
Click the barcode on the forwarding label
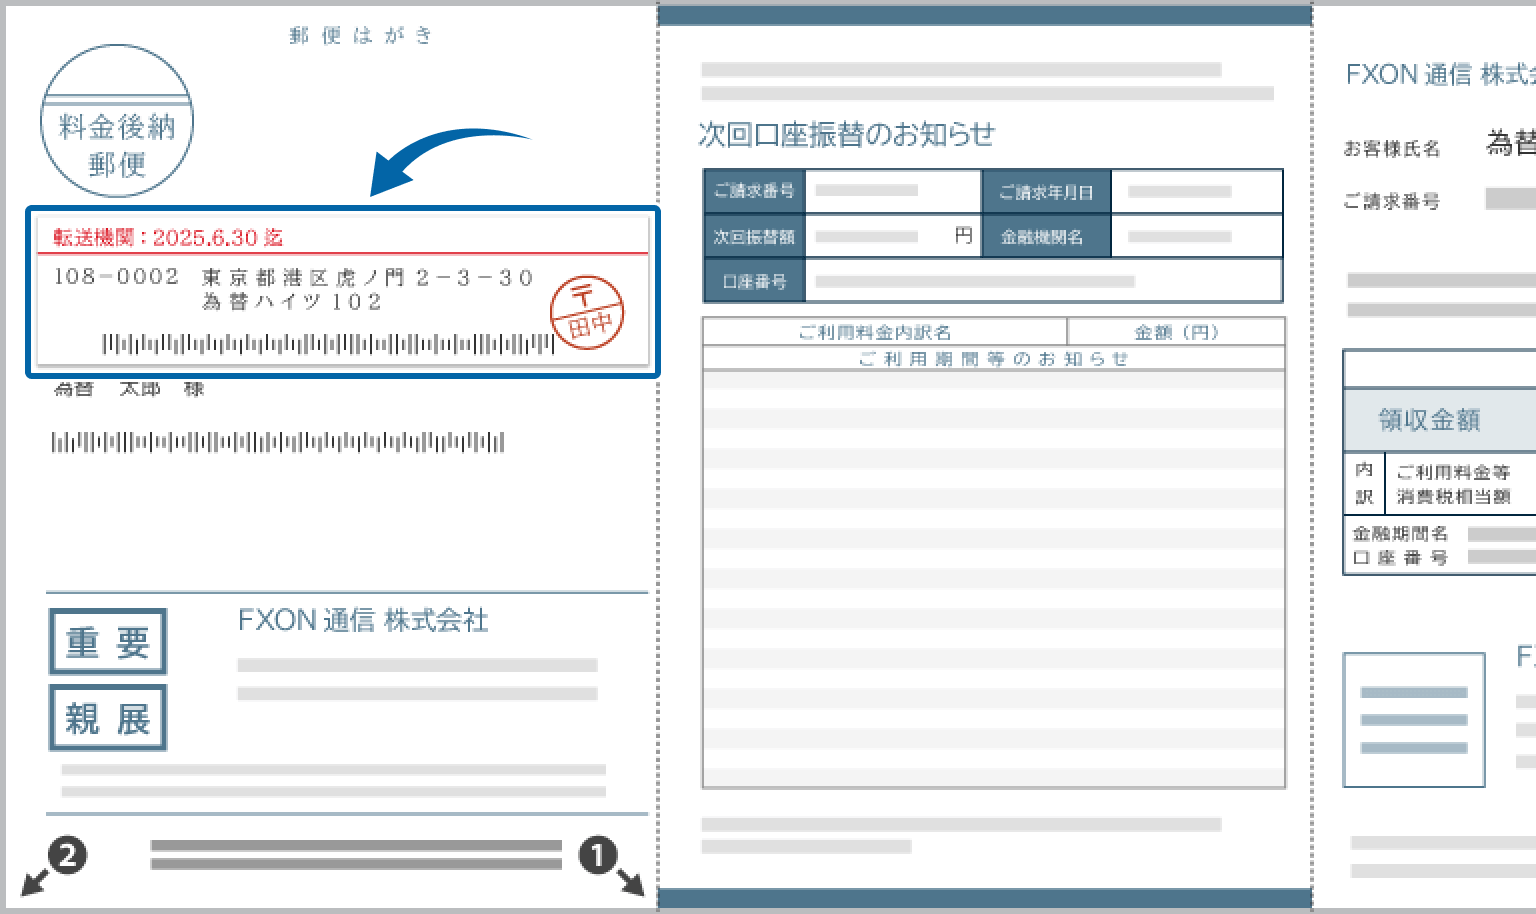tap(328, 344)
